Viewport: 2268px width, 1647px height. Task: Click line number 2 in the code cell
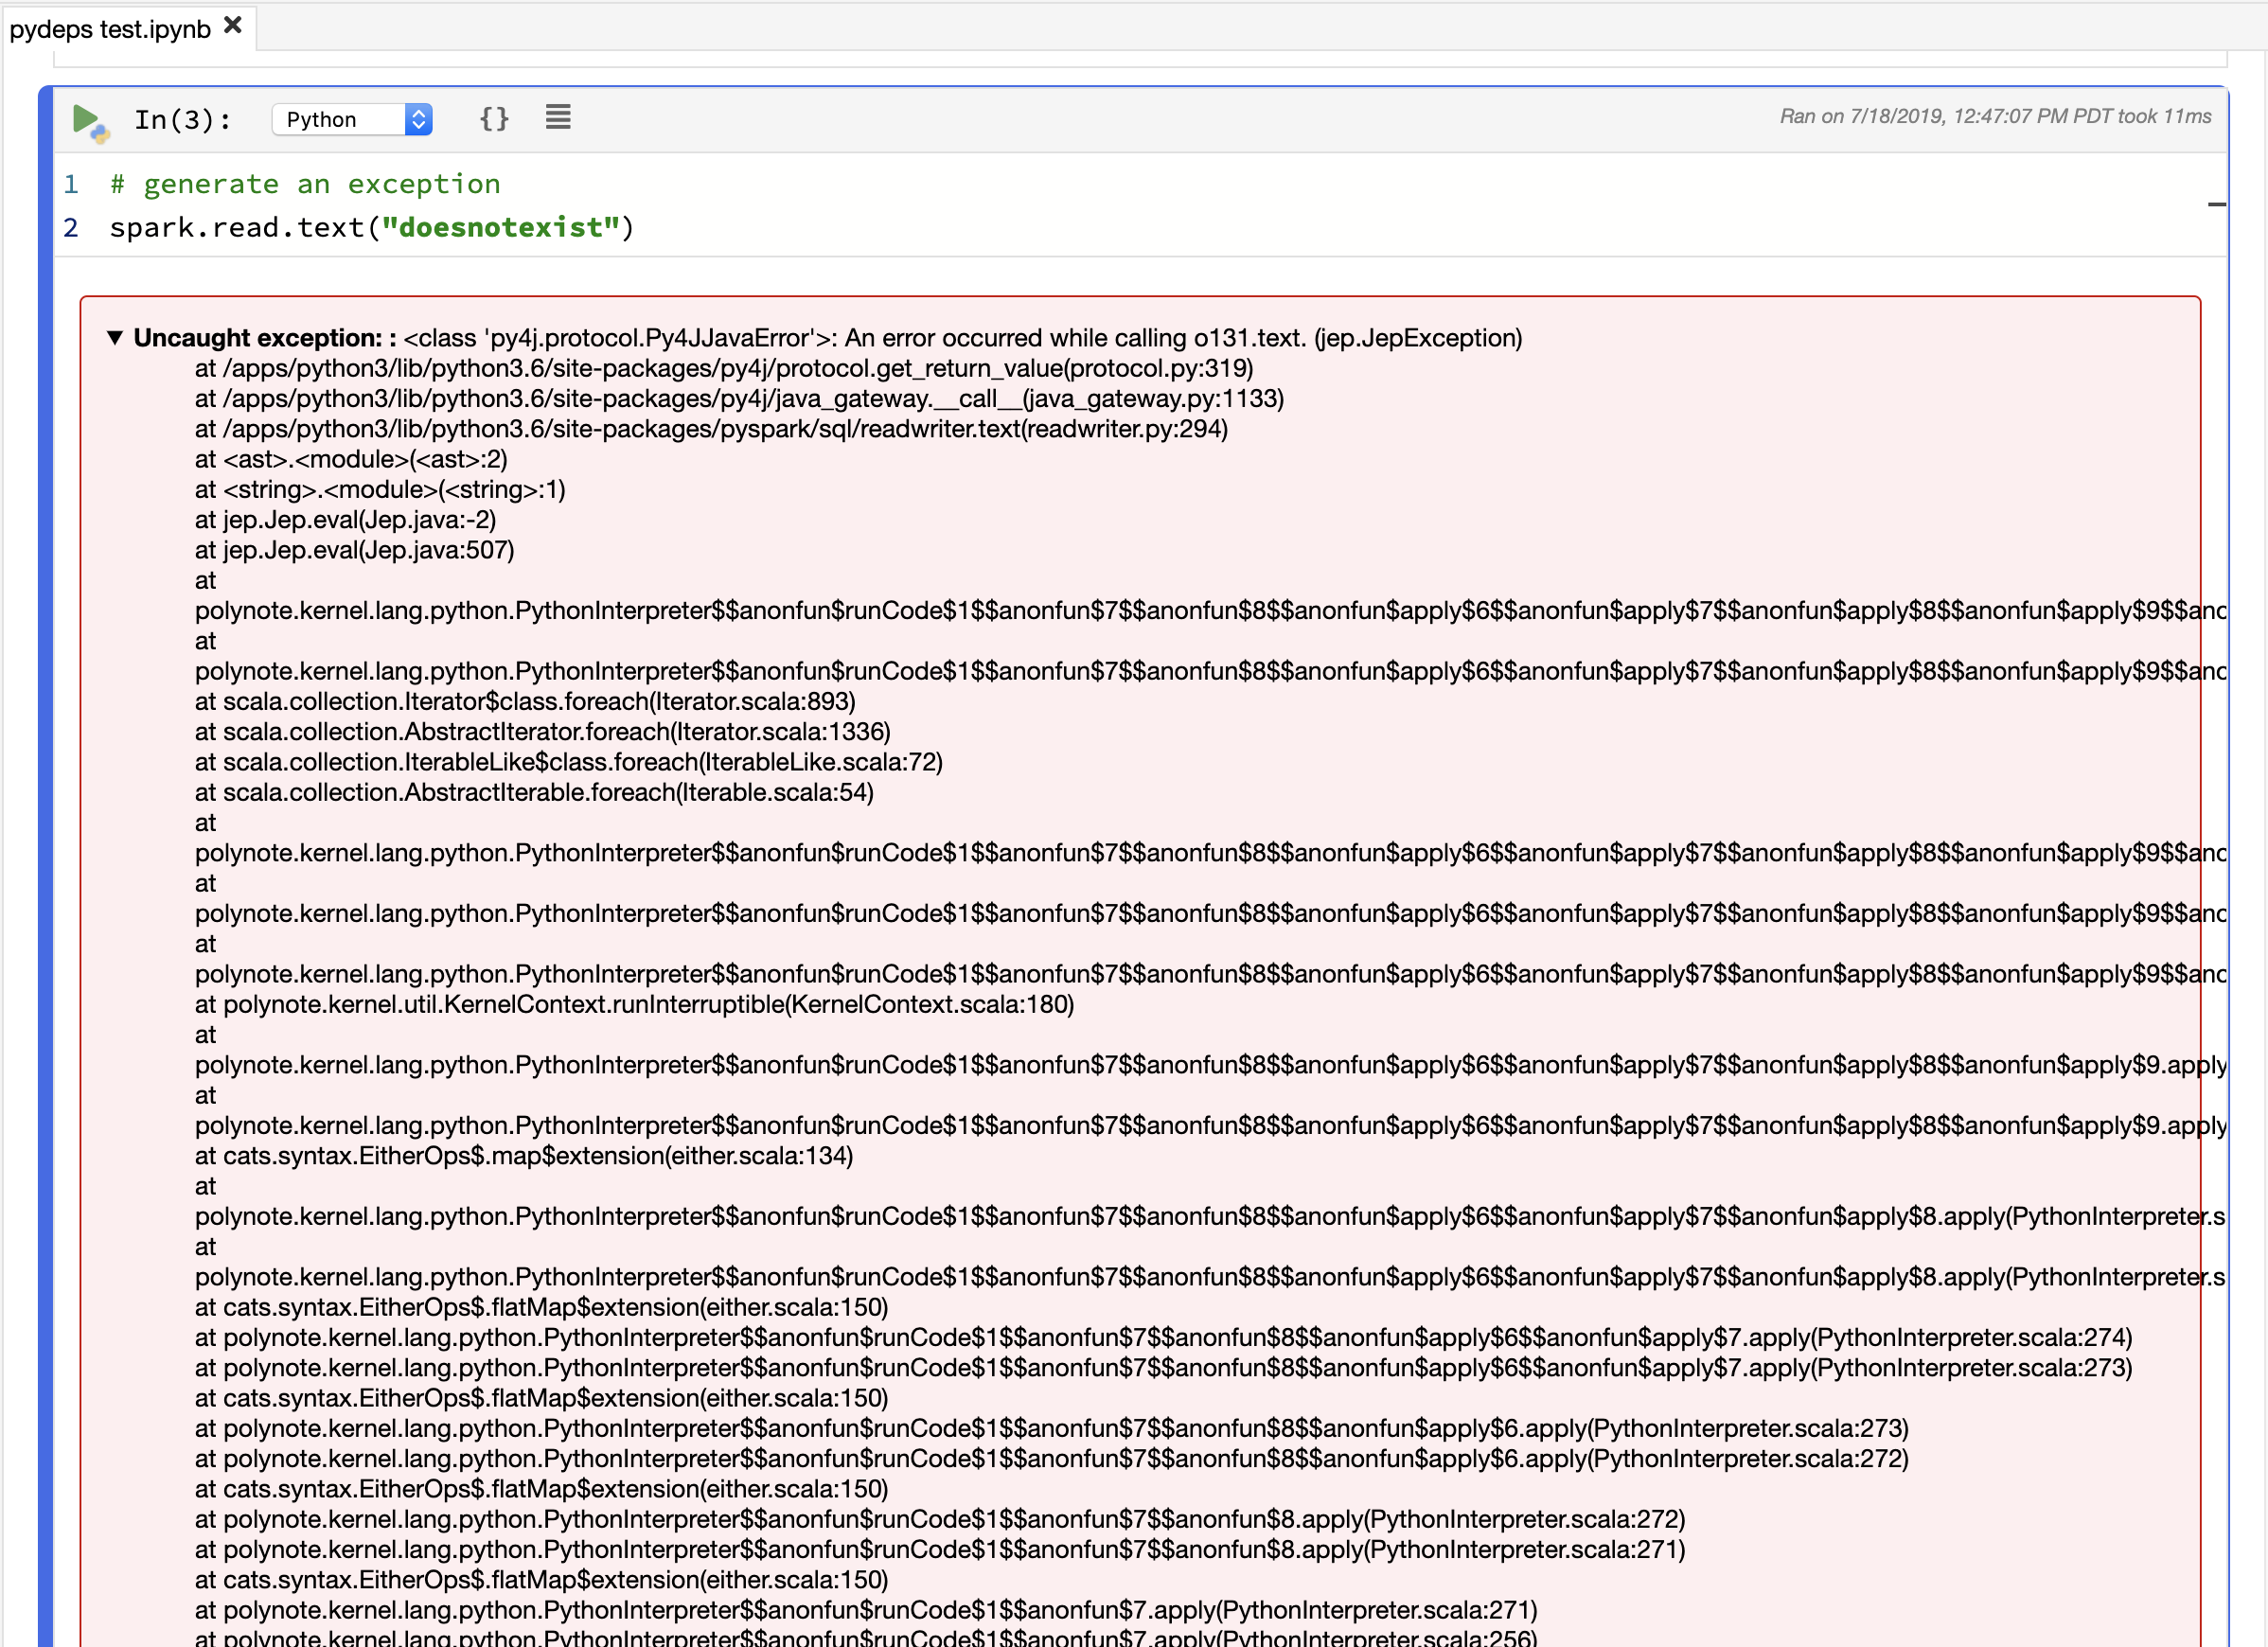coord(71,227)
